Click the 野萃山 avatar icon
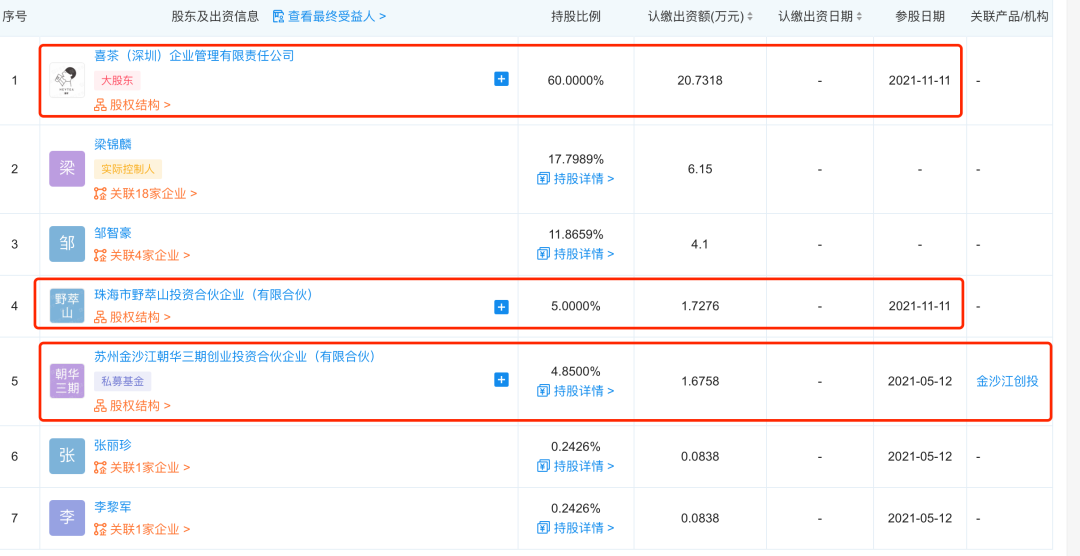Viewport: 1080px width, 556px height. [x=67, y=306]
